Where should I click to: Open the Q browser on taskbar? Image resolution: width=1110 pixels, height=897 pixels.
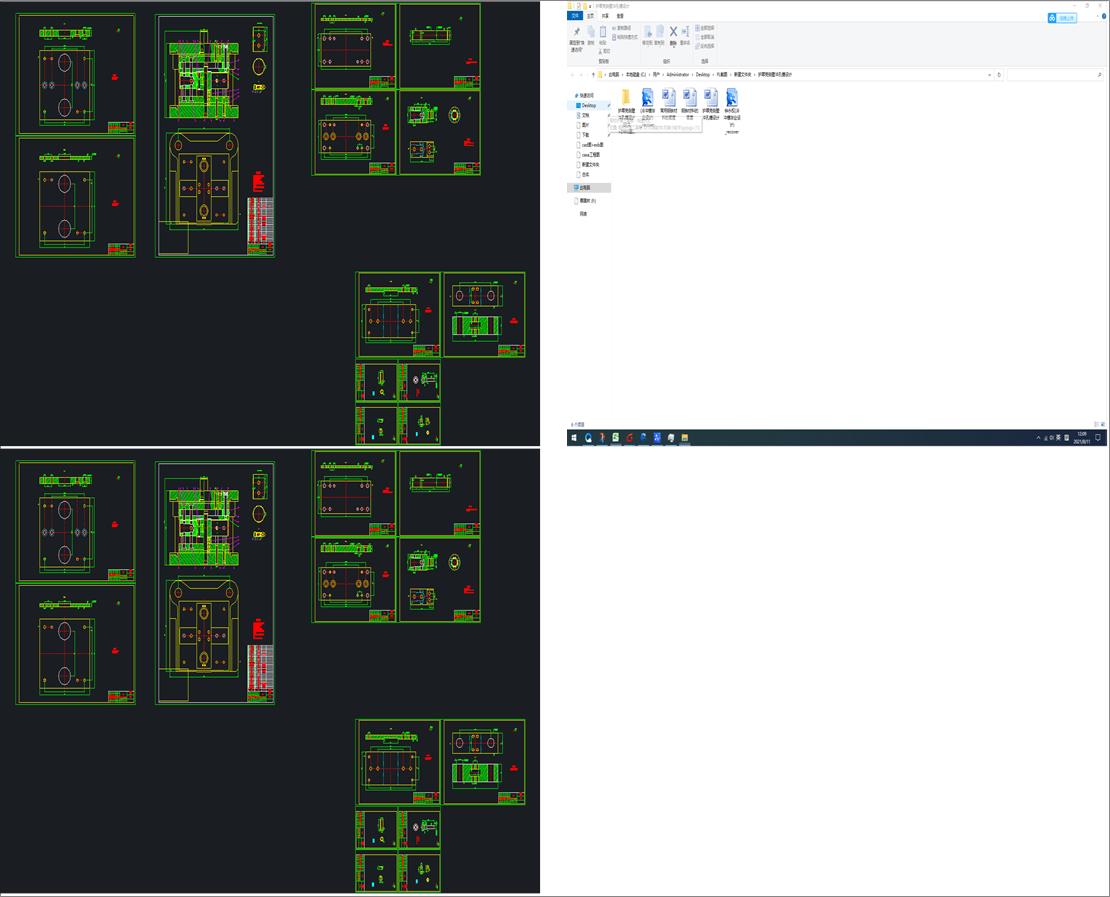[588, 438]
